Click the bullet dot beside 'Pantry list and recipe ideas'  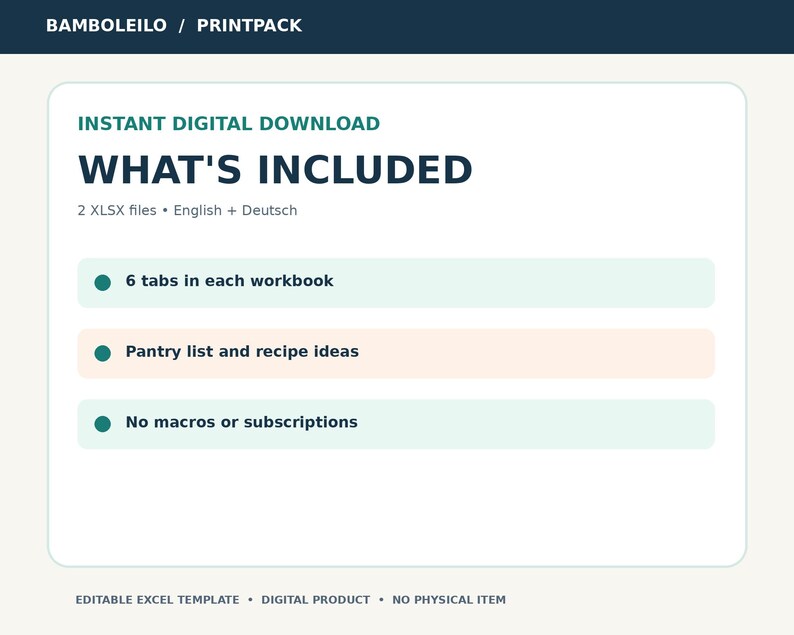103,353
